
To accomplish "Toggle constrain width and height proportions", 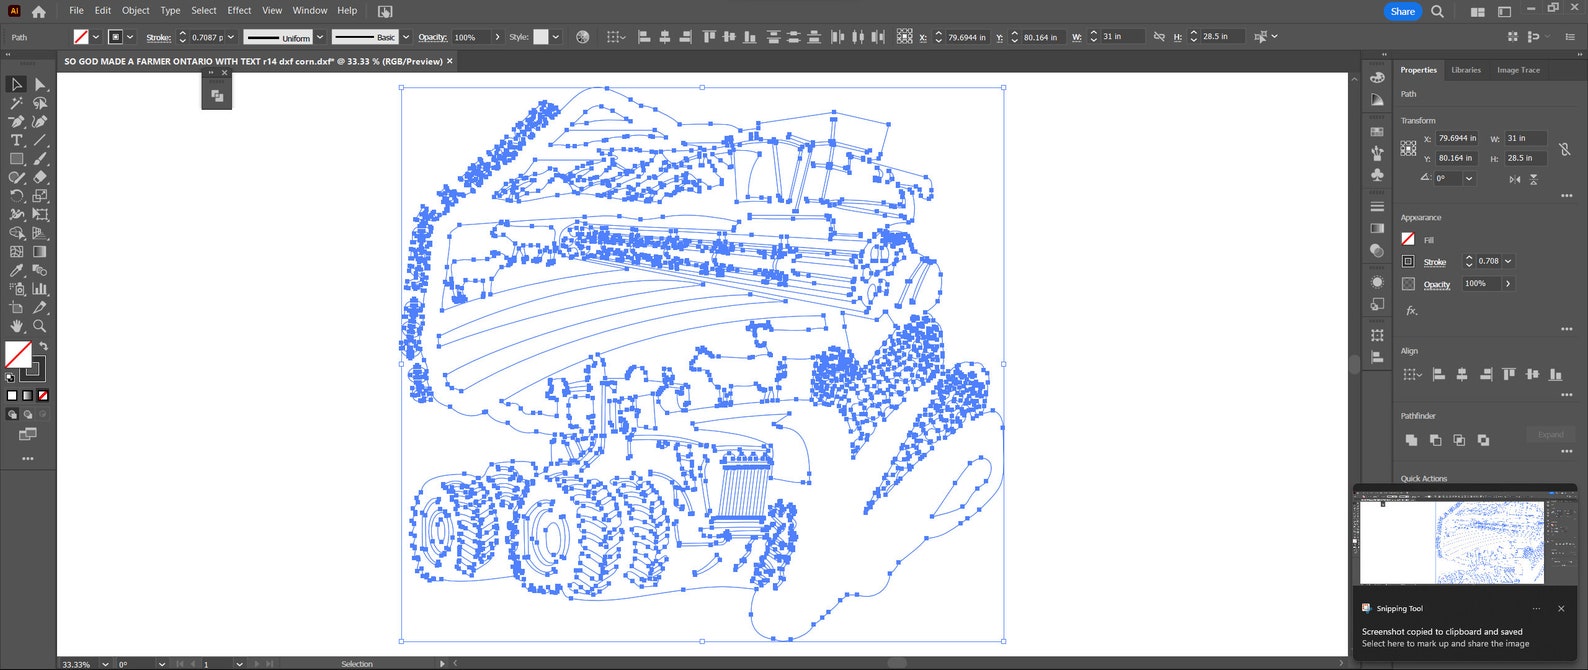I will point(1564,149).
